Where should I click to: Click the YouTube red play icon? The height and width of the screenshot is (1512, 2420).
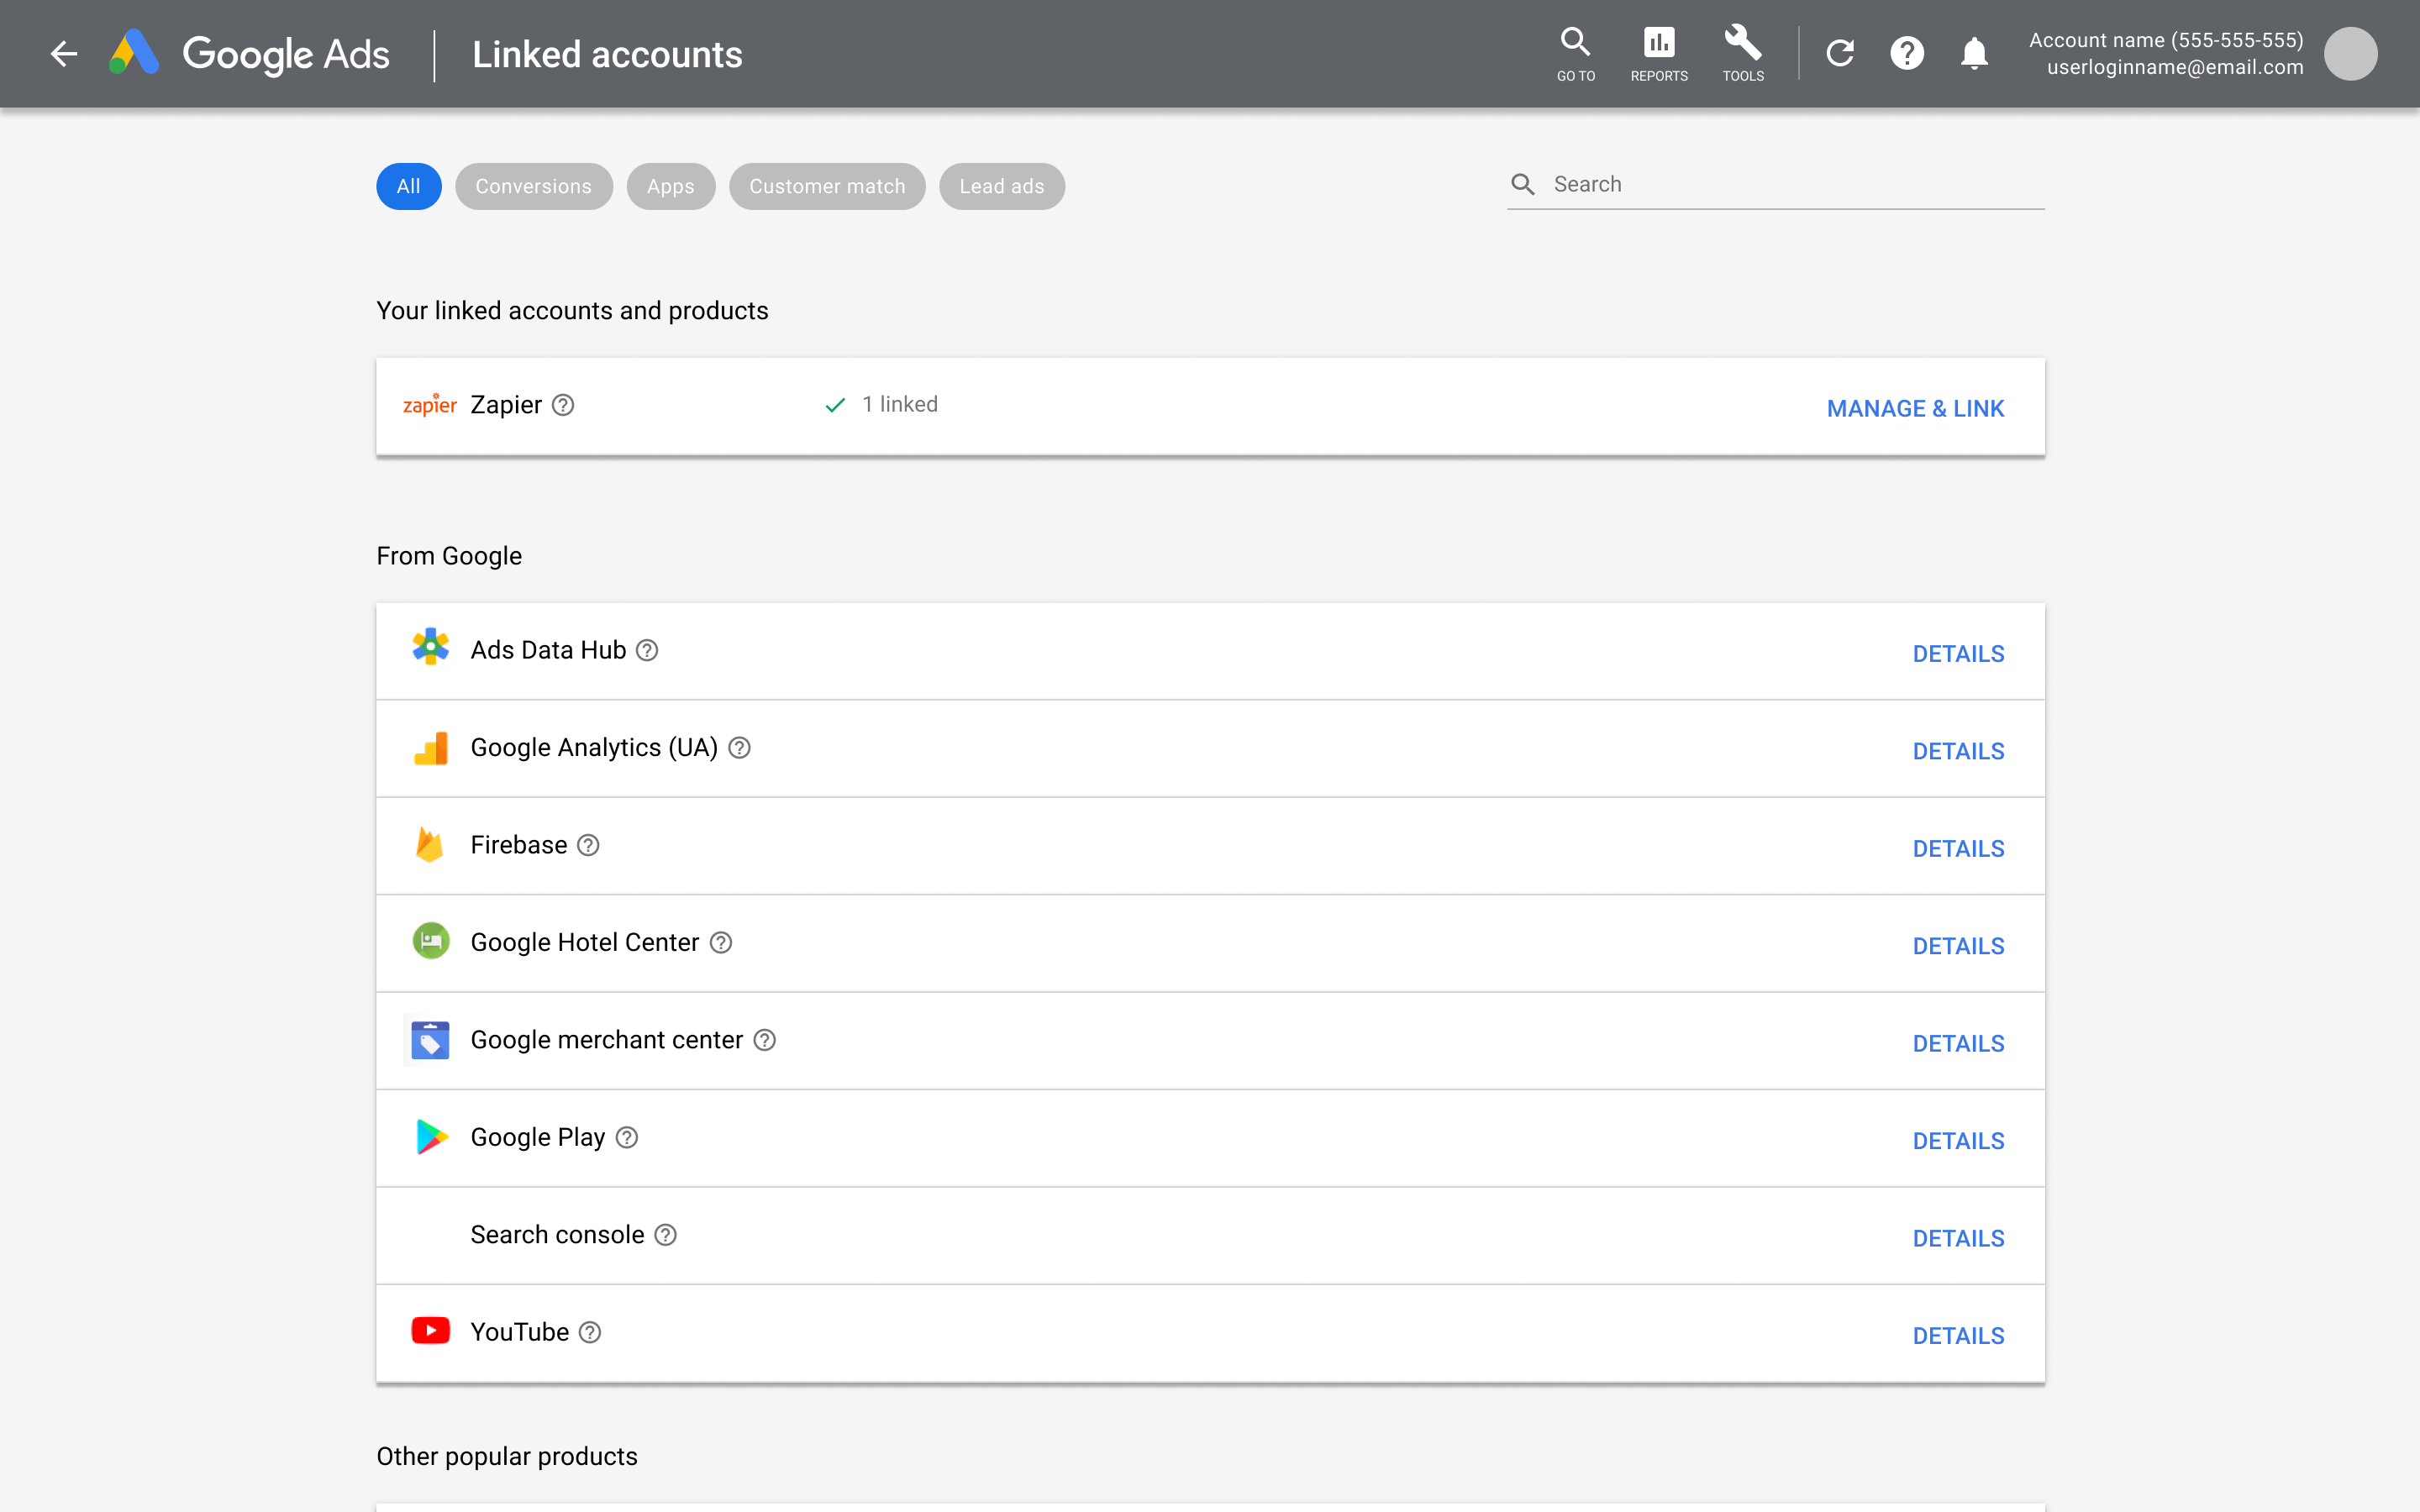[430, 1331]
